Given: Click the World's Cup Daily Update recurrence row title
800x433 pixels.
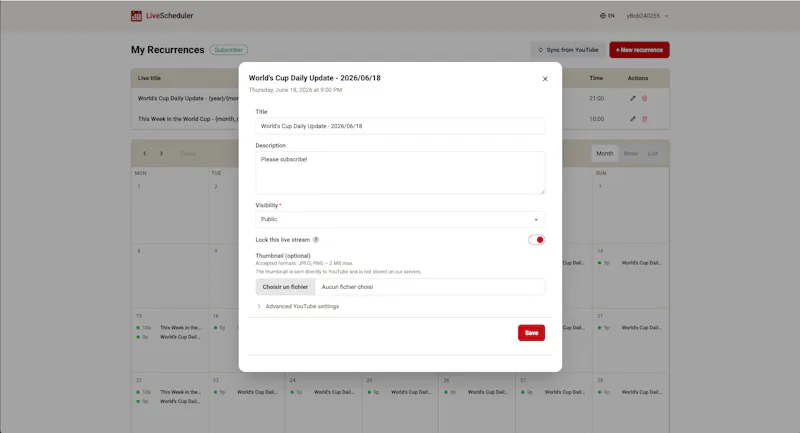Looking at the screenshot, I should click(188, 98).
